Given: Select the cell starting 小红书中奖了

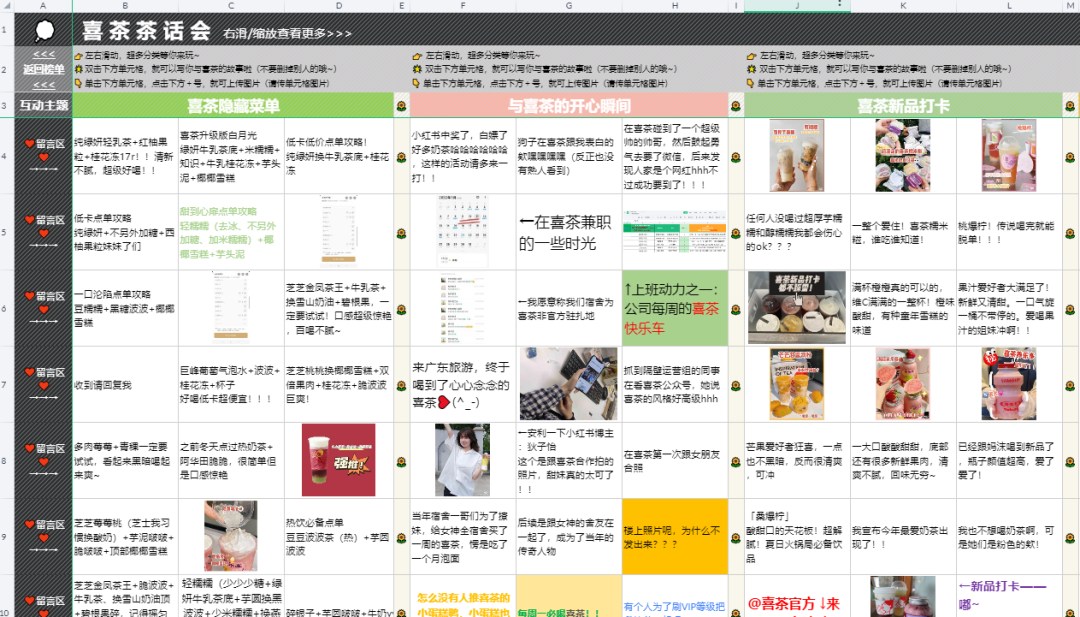Looking at the screenshot, I should (x=463, y=156).
